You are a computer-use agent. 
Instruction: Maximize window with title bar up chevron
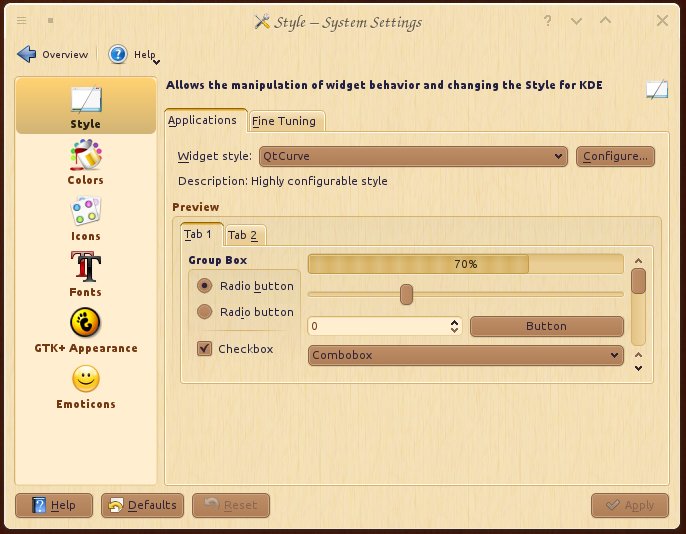coord(605,20)
